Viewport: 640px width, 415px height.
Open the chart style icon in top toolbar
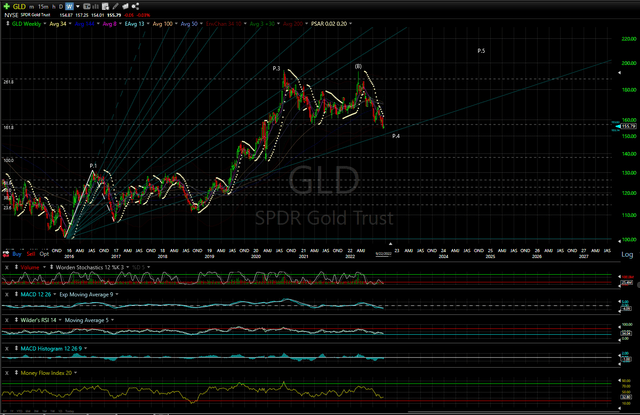(x=87, y=7)
